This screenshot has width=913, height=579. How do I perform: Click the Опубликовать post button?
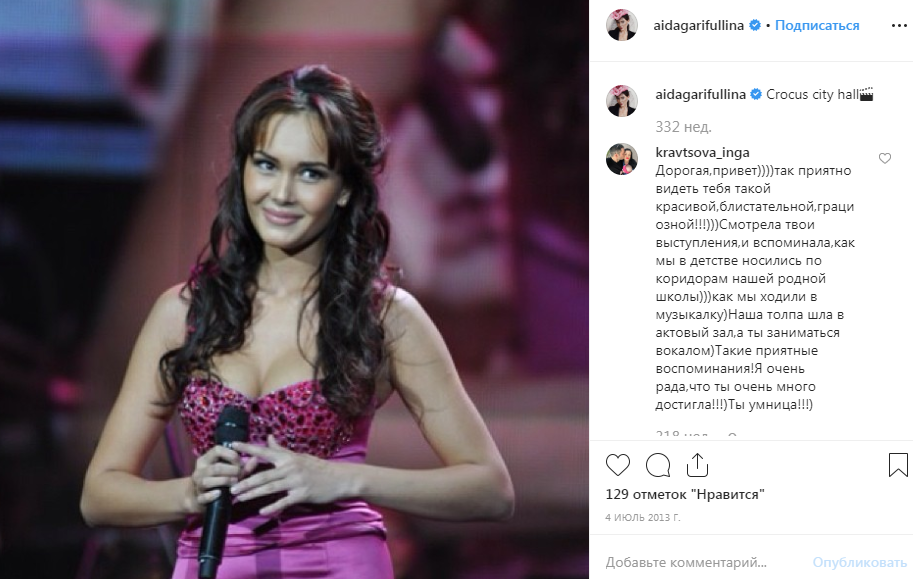(x=859, y=562)
